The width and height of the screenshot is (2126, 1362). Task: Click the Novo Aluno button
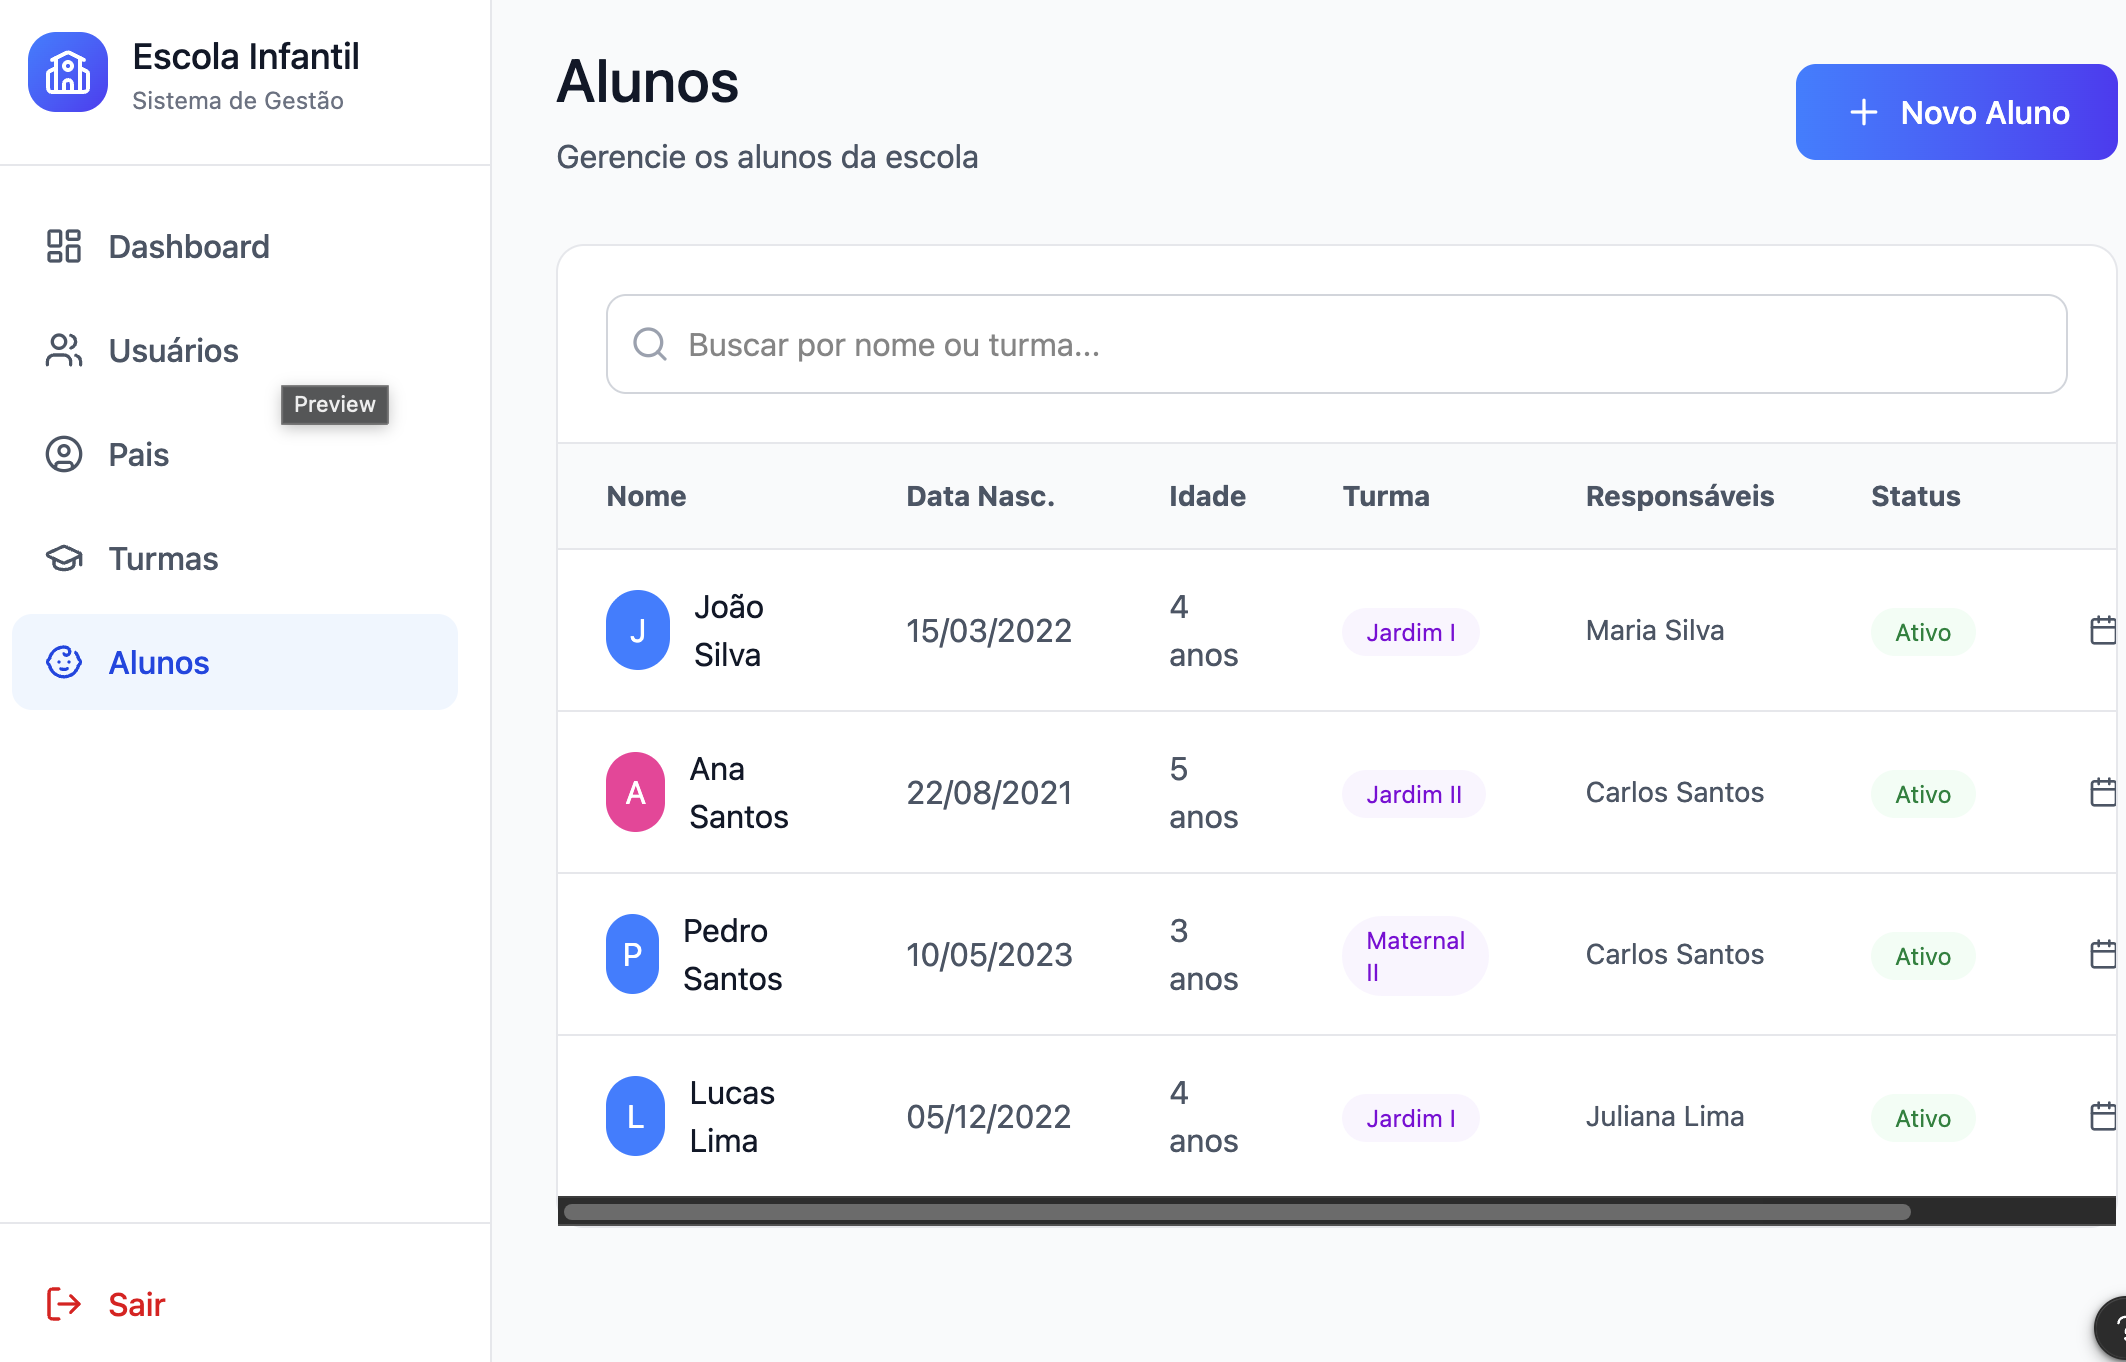tap(1956, 112)
